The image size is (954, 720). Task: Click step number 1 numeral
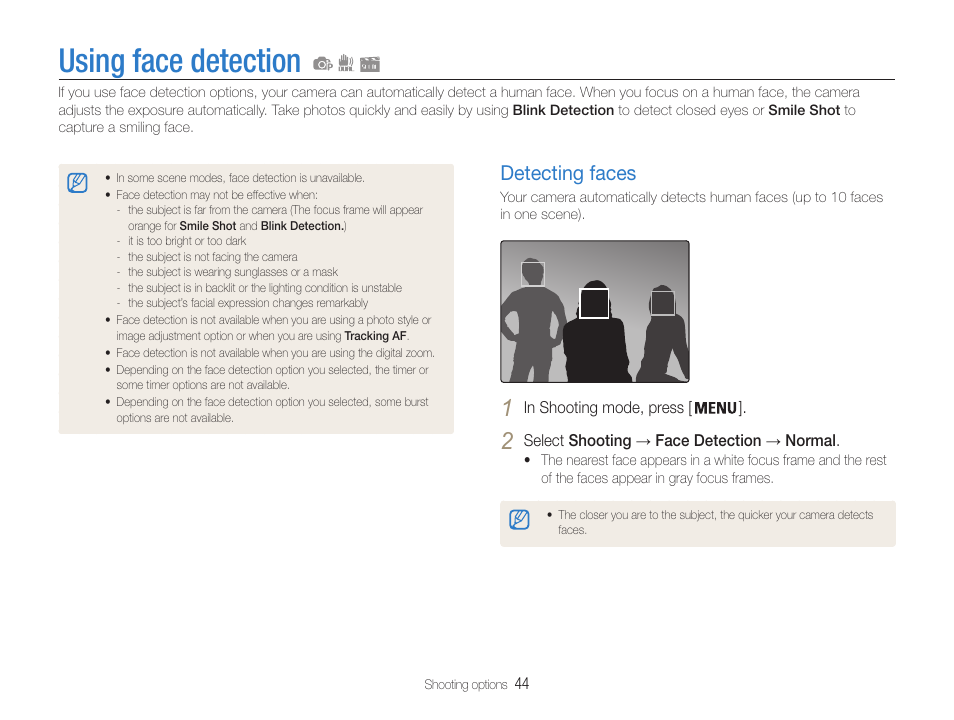pos(507,408)
